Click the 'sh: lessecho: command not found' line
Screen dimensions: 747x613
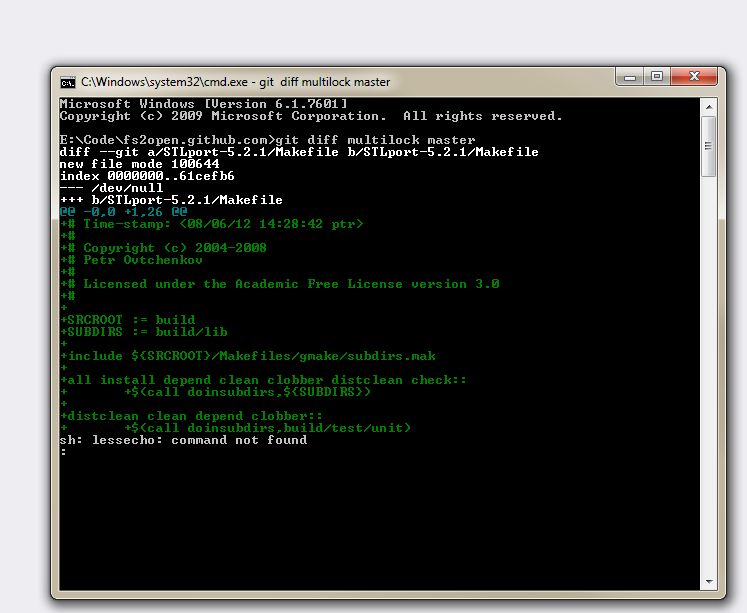183,440
